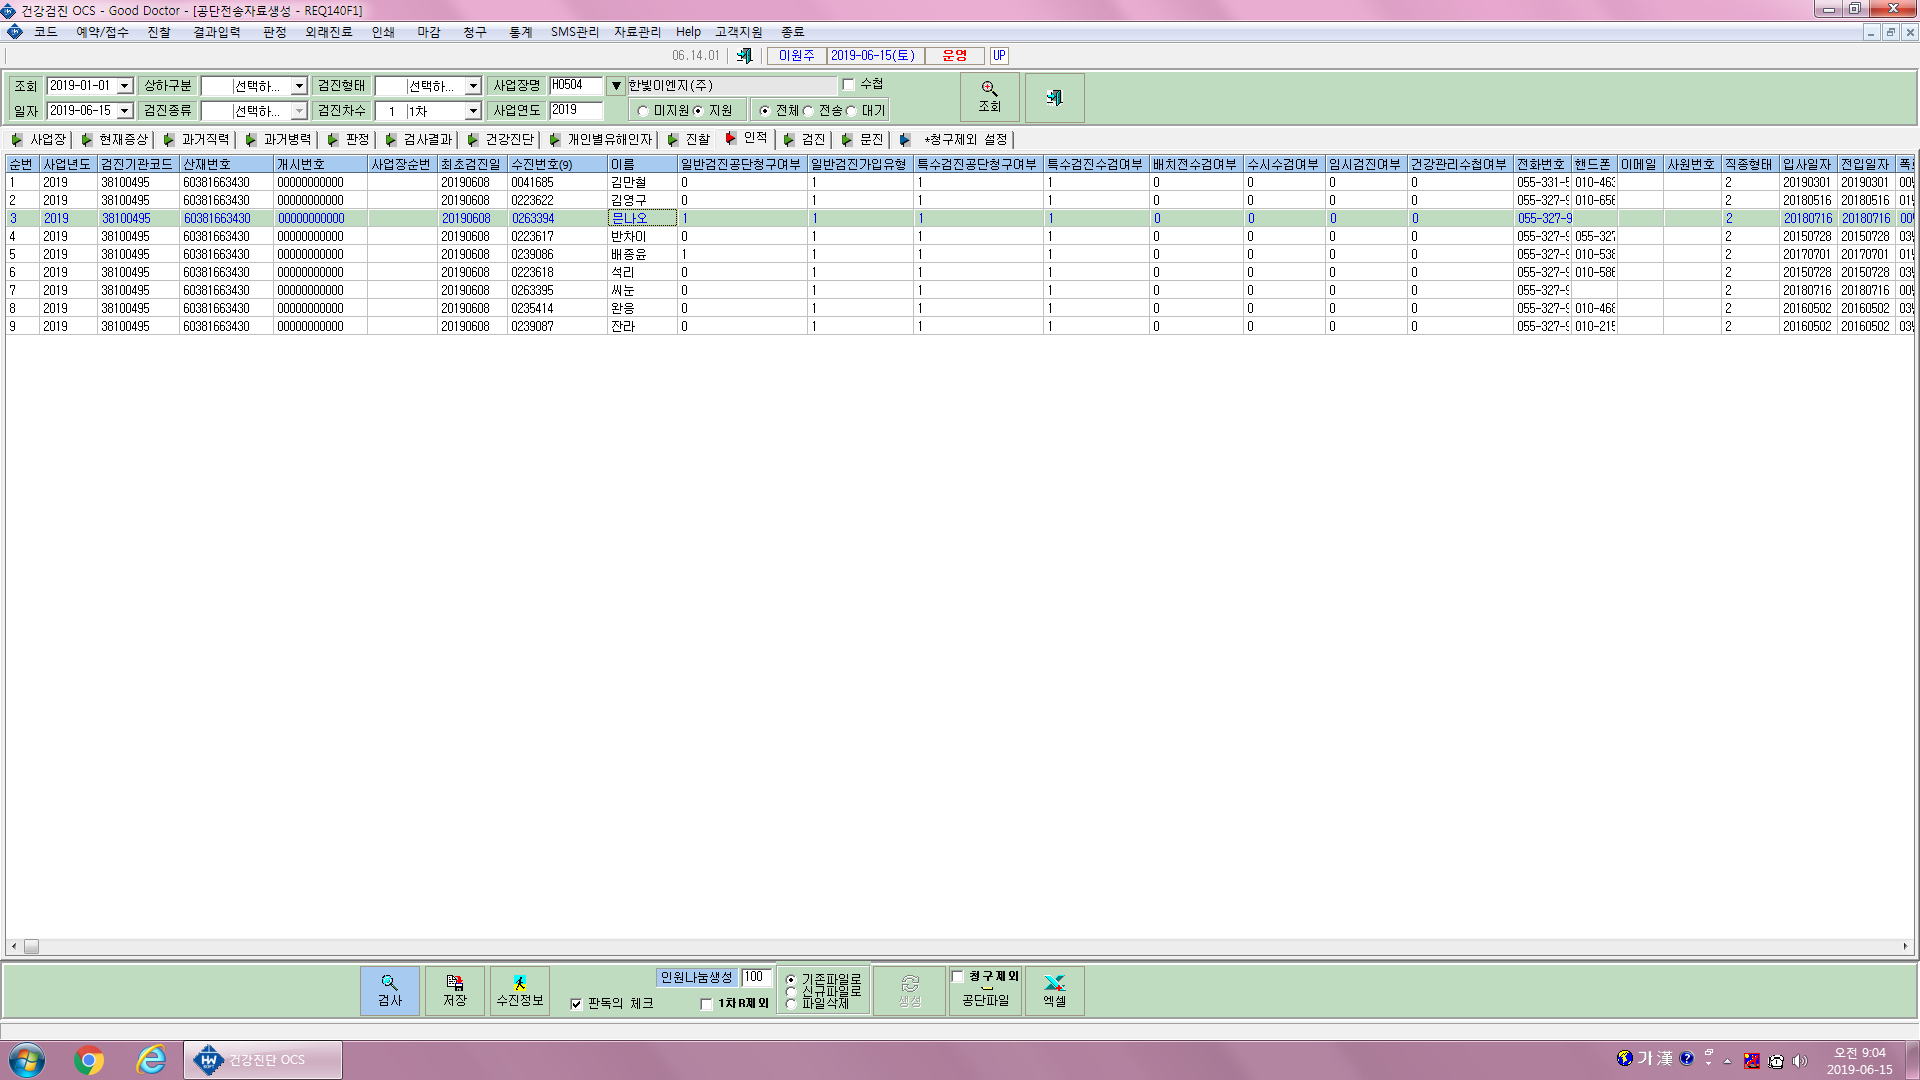Viewport: 1920px width, 1080px height.
Task: Toggle the 판독의 체크 checkbox
Action: [x=576, y=1004]
